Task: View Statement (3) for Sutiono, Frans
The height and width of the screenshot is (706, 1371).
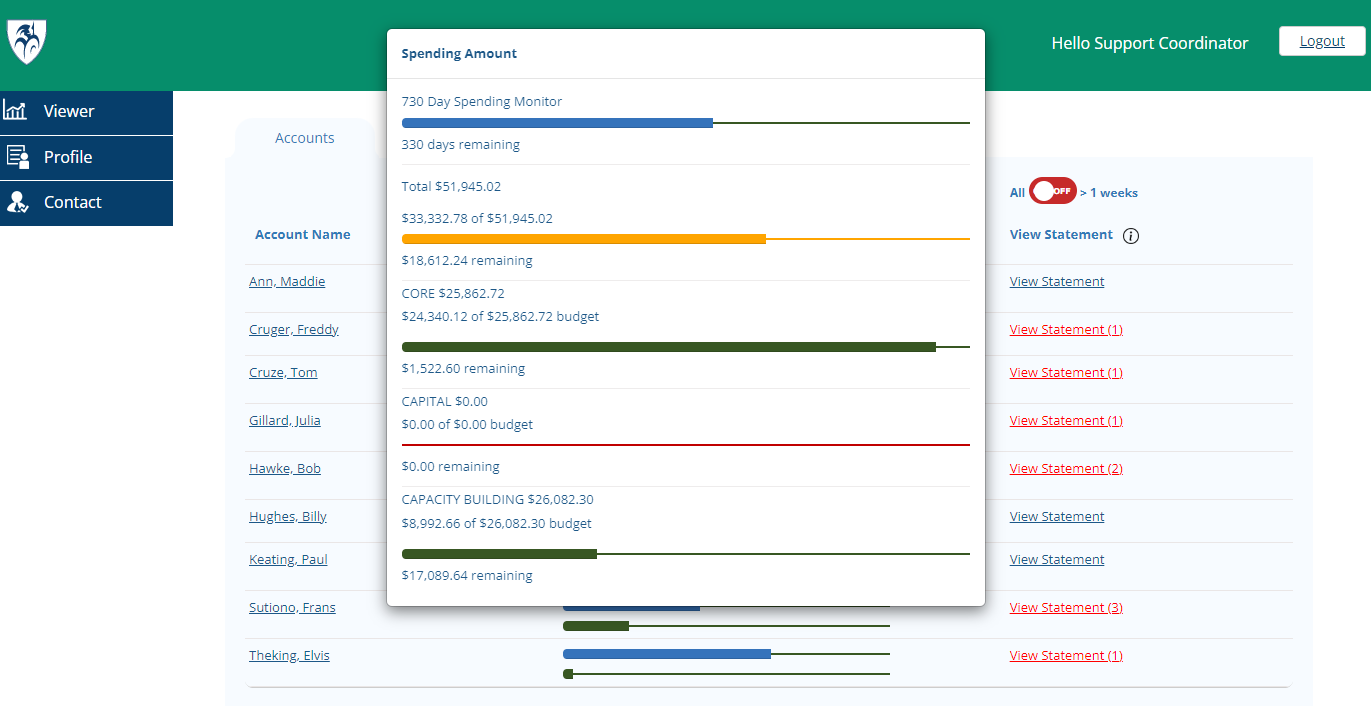Action: [1066, 608]
